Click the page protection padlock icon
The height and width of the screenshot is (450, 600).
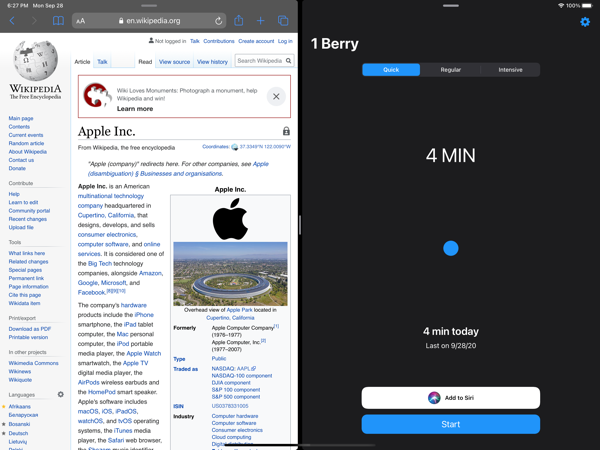286,131
